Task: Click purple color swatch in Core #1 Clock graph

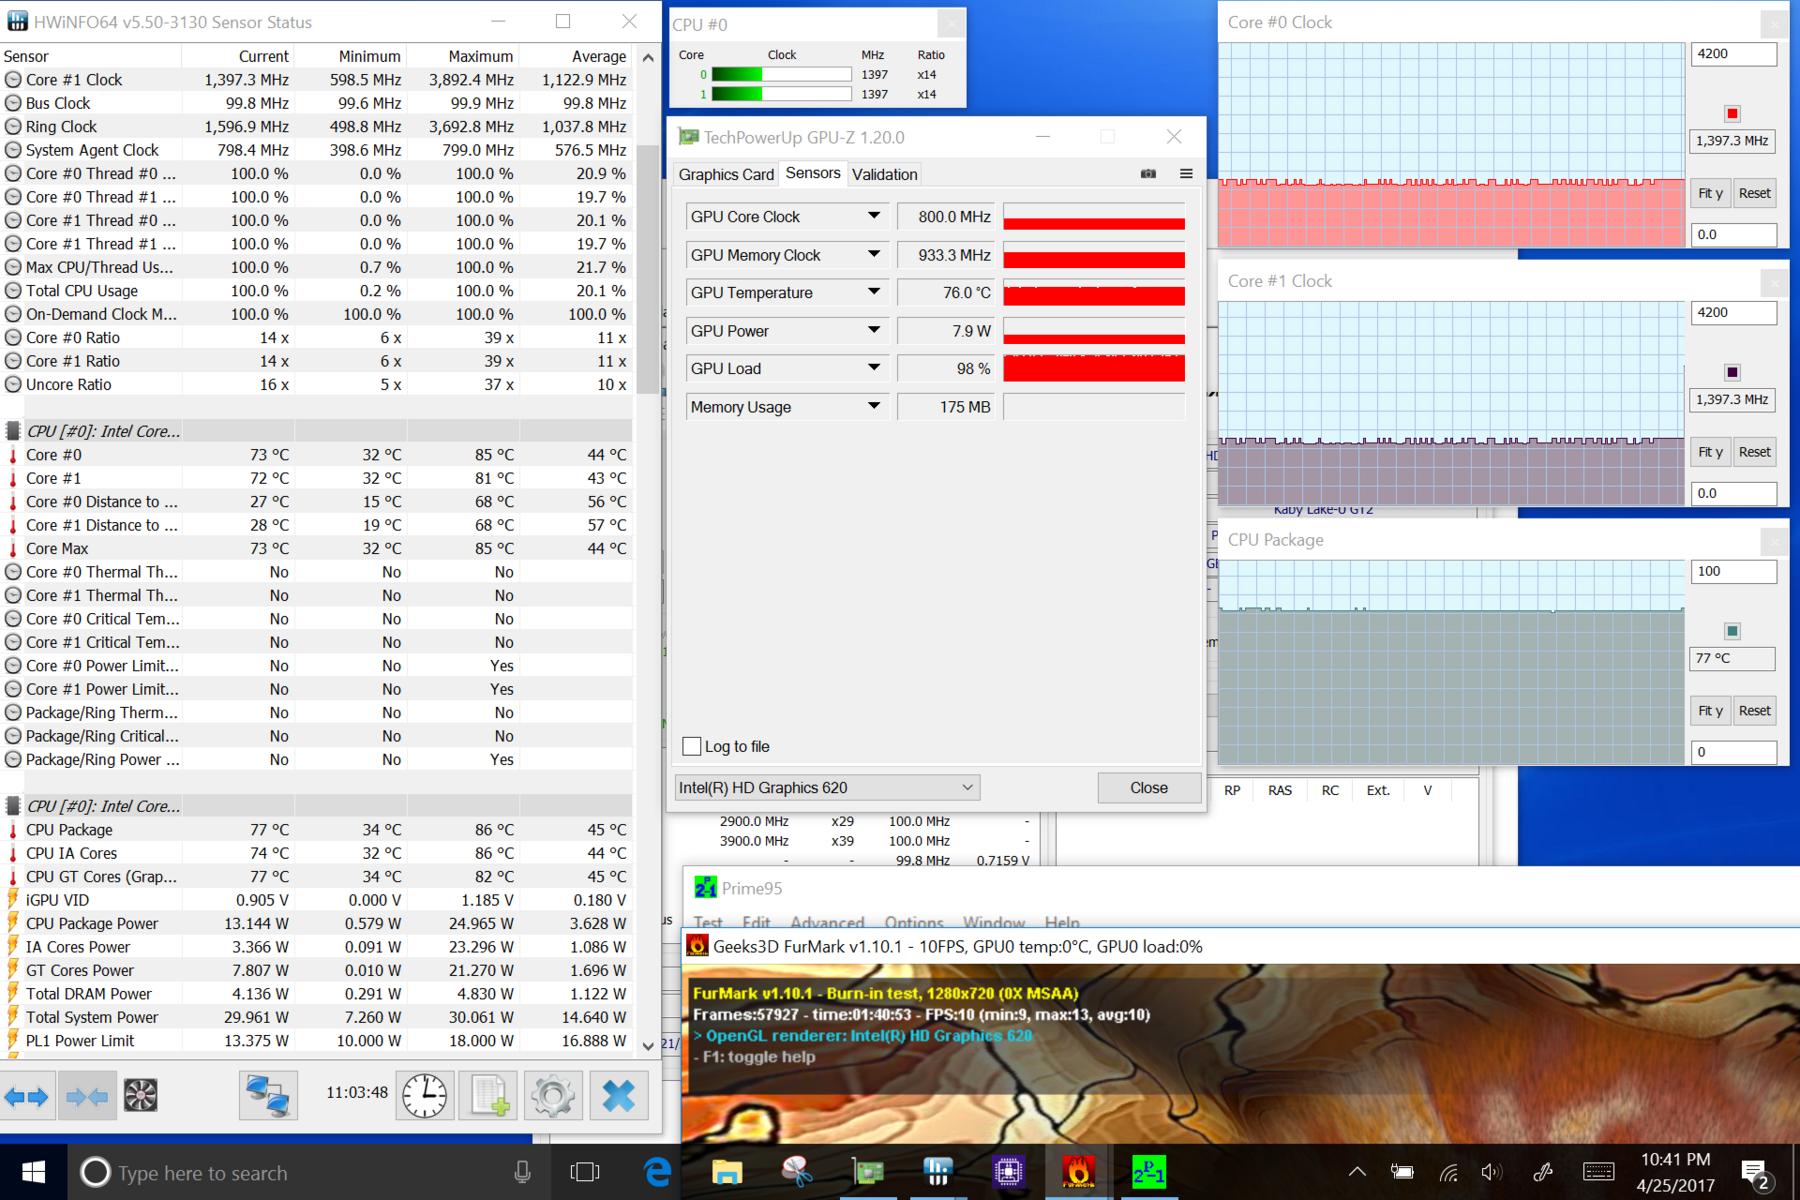Action: coord(1732,372)
